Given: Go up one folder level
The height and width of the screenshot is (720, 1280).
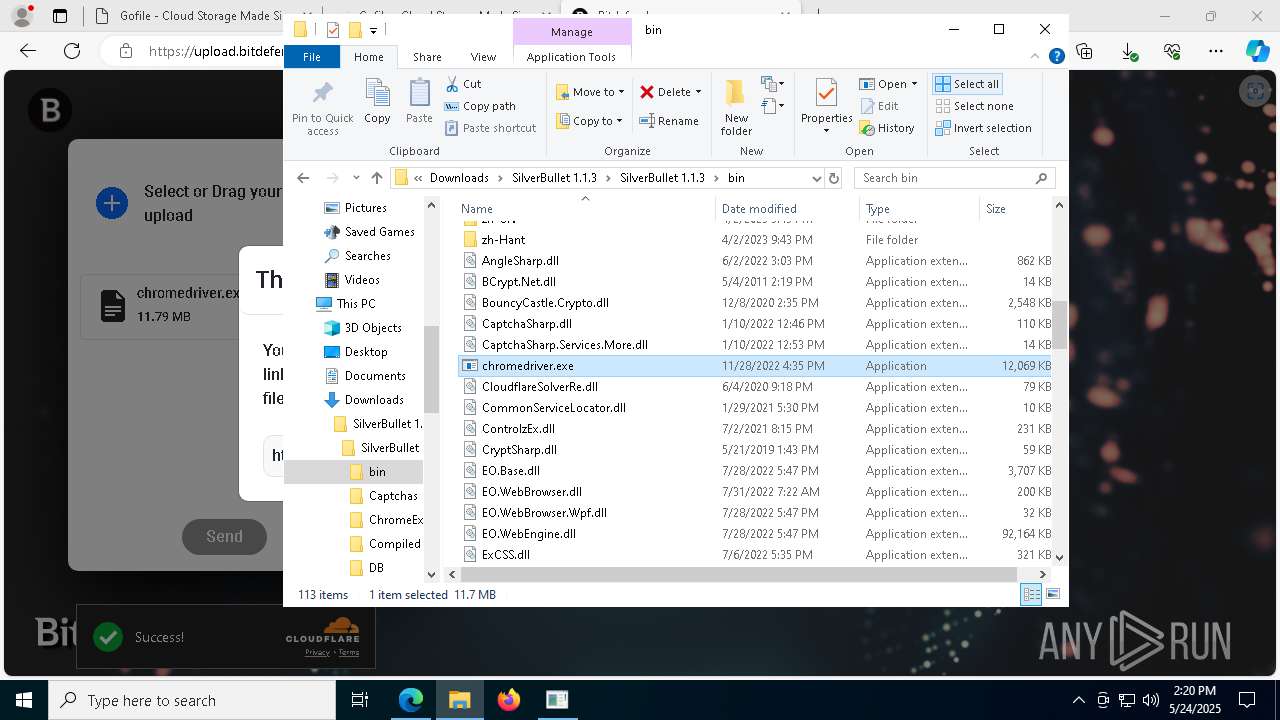Looking at the screenshot, I should pyautogui.click(x=376, y=178).
